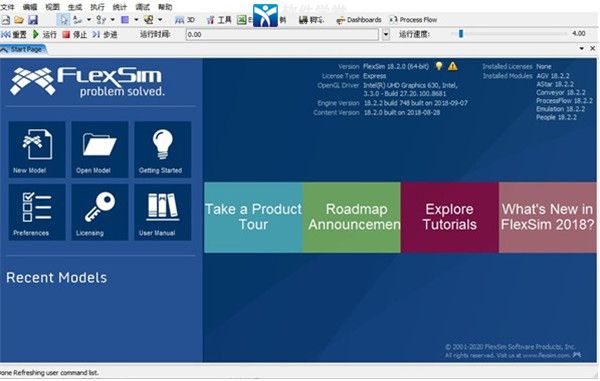600x381 pixels.
Task: Click the Explore Tutorials tile
Action: pyautogui.click(x=450, y=217)
